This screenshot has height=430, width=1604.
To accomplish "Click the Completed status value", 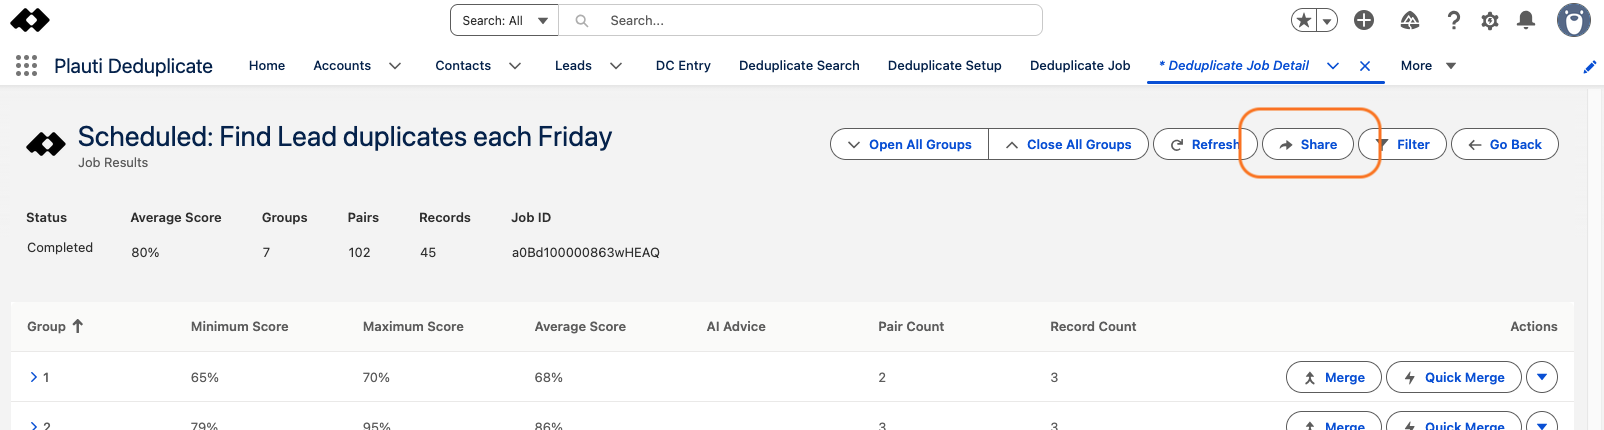I will pyautogui.click(x=60, y=247).
